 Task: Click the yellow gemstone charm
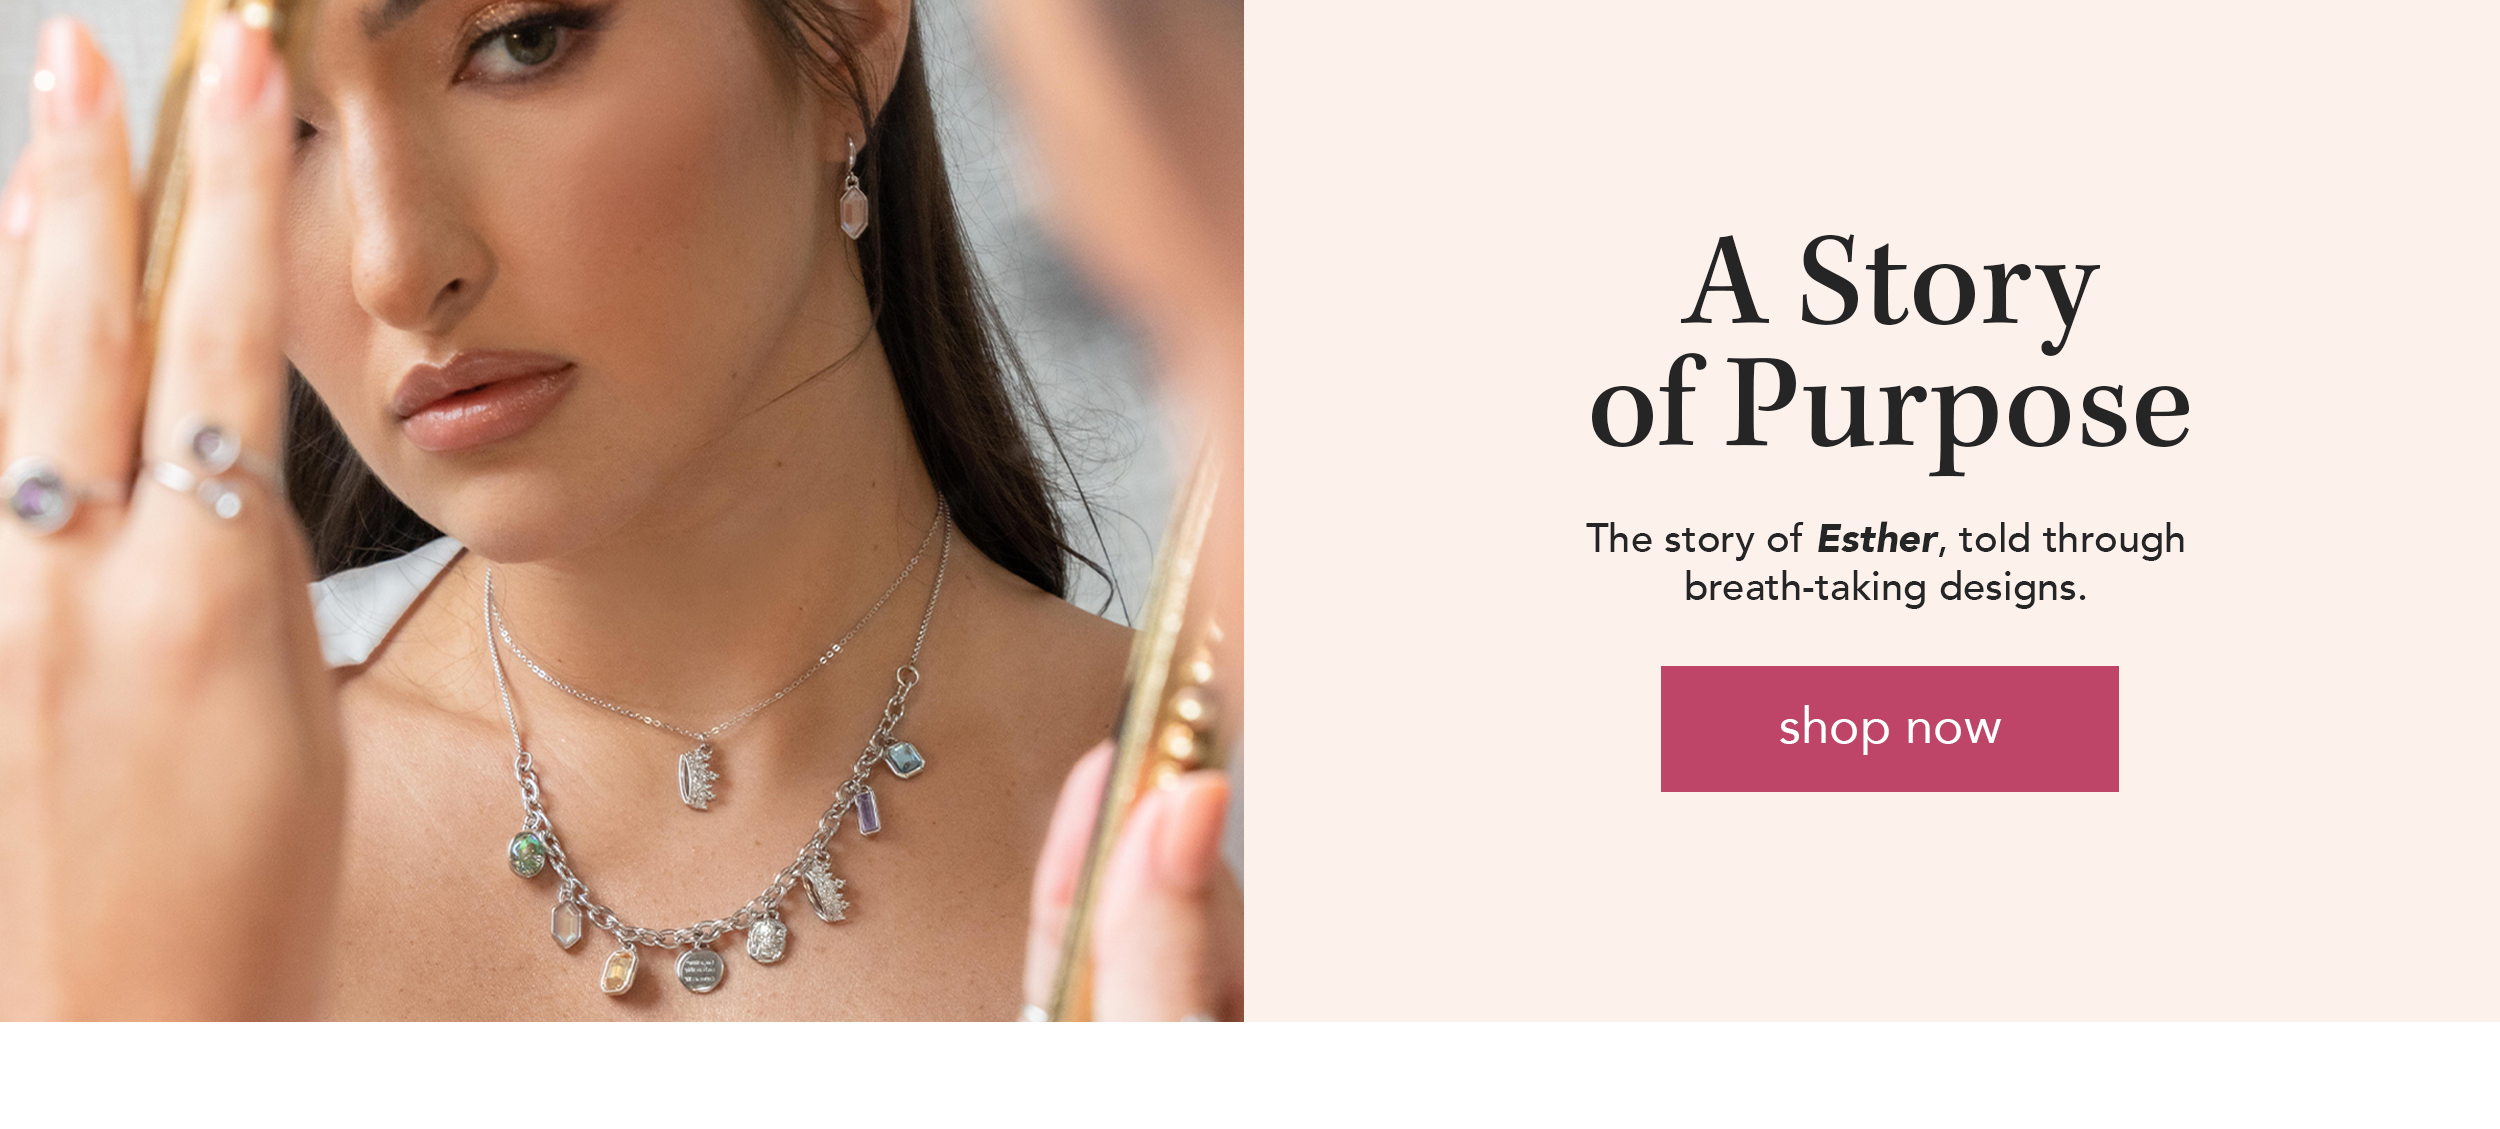(618, 971)
